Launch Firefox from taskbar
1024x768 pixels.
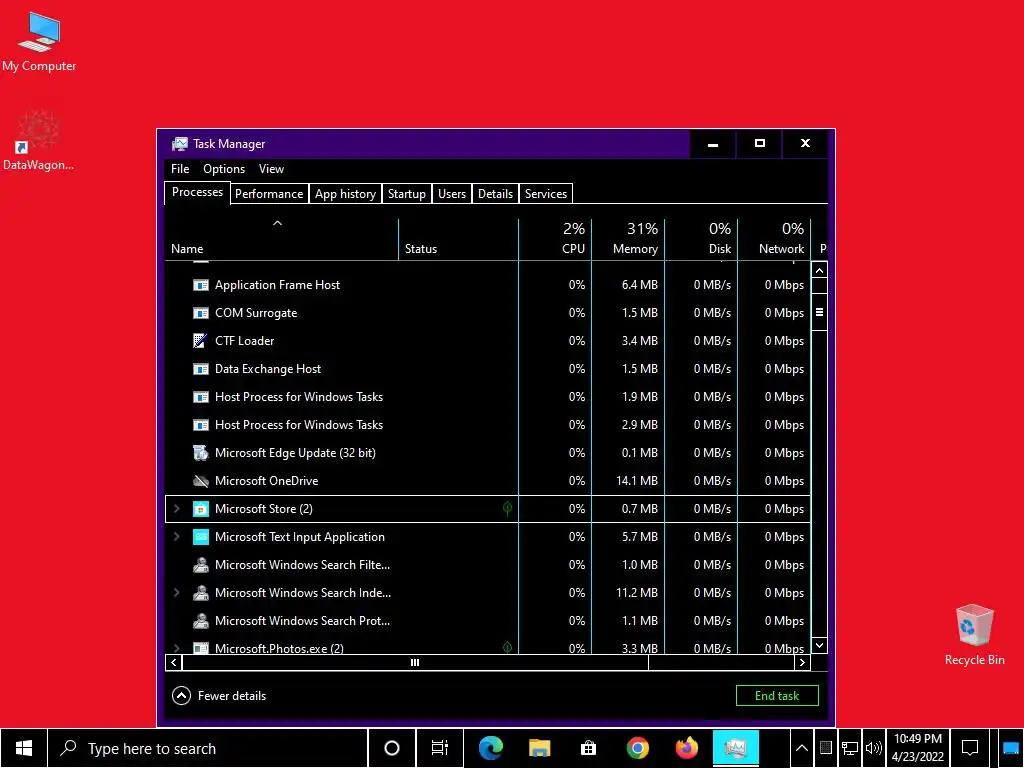[x=686, y=748]
